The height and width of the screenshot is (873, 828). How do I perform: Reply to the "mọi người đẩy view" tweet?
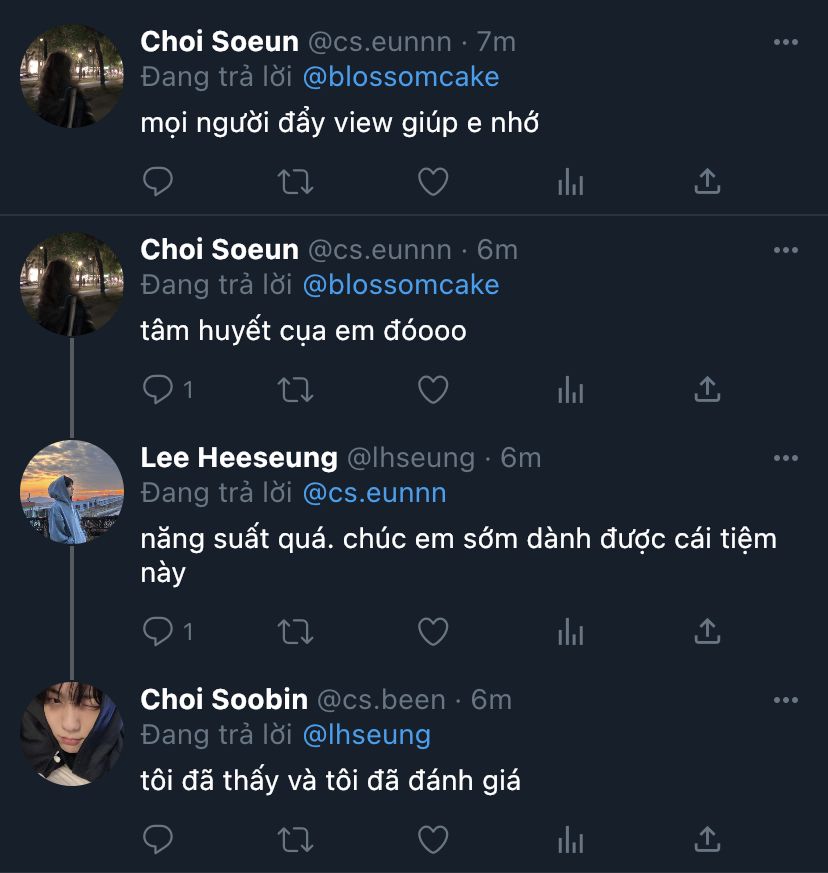tap(158, 182)
